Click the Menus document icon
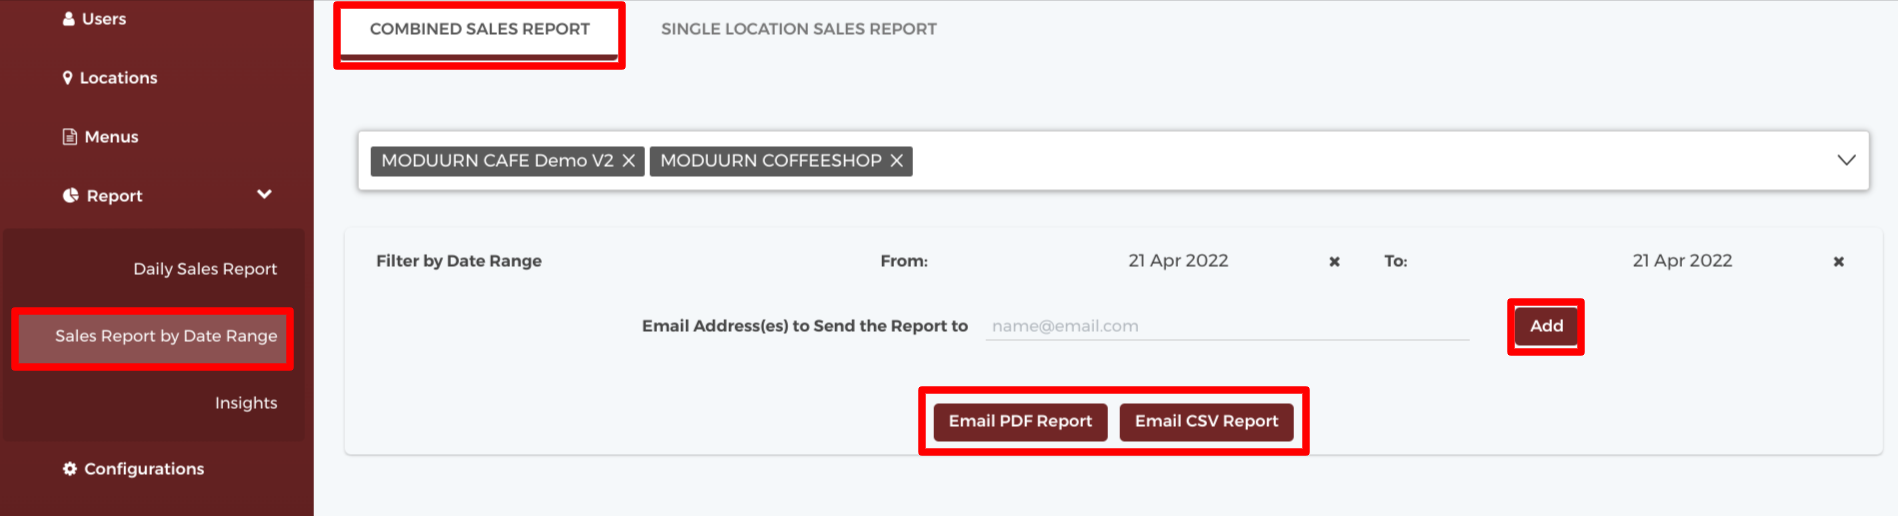The height and width of the screenshot is (516, 1898). (x=70, y=137)
